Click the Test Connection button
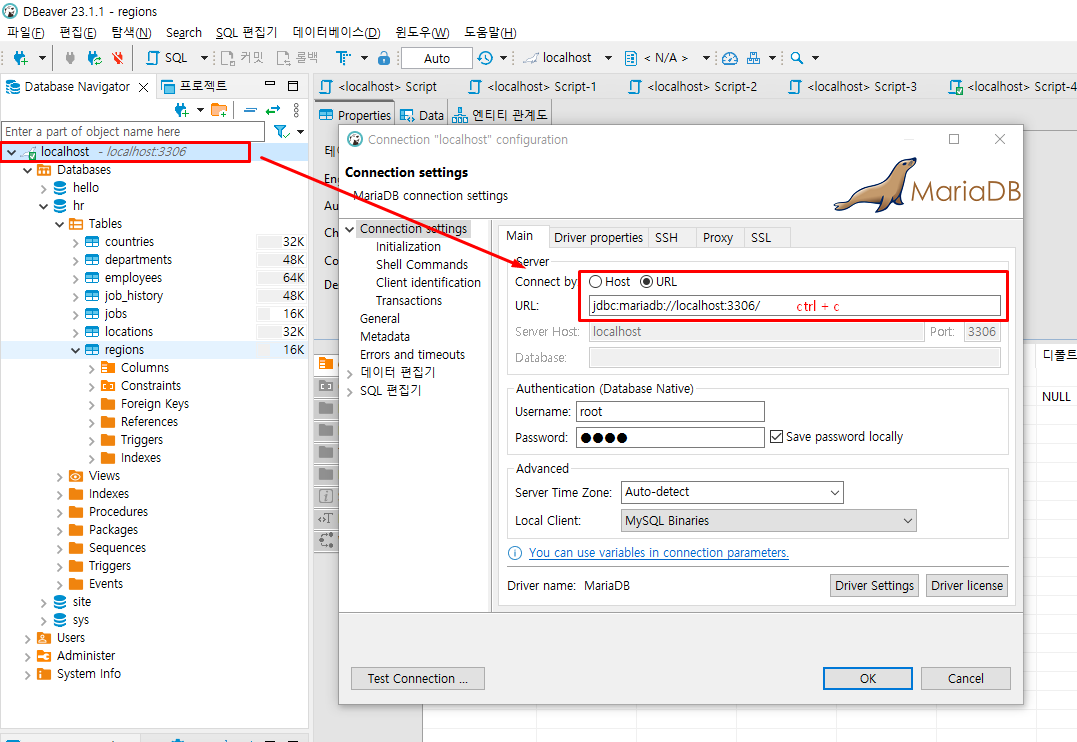Viewport: 1077px width, 742px height. click(418, 679)
